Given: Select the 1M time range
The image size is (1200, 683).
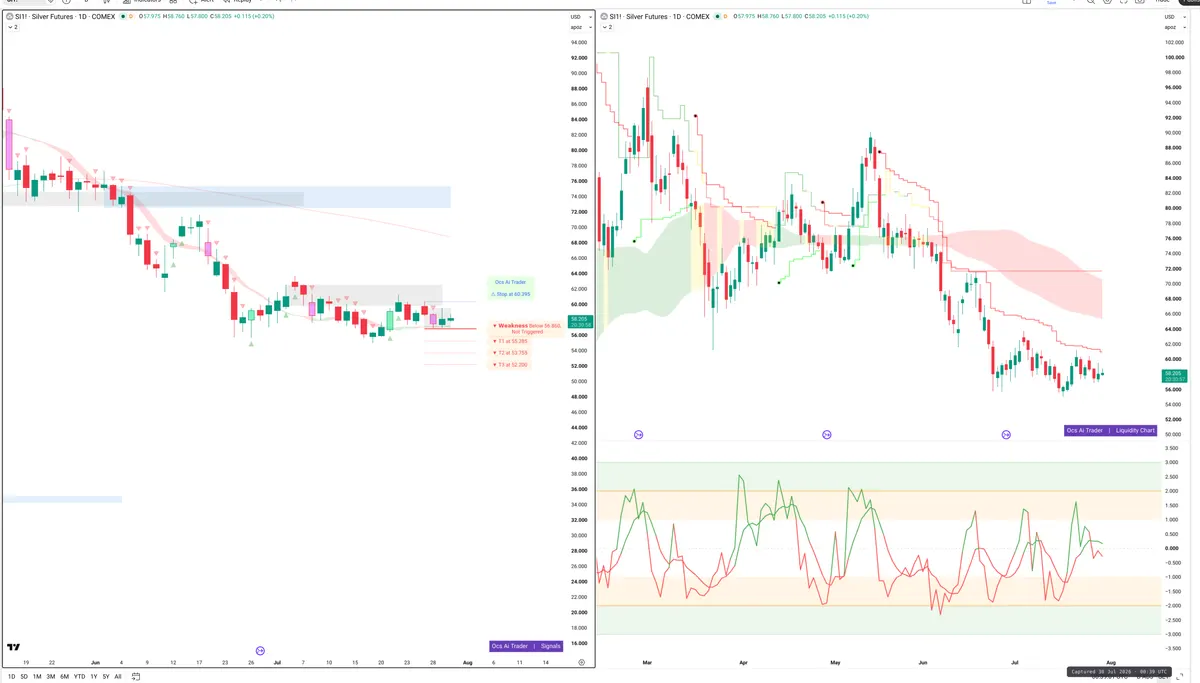Looking at the screenshot, I should (x=37, y=677).
